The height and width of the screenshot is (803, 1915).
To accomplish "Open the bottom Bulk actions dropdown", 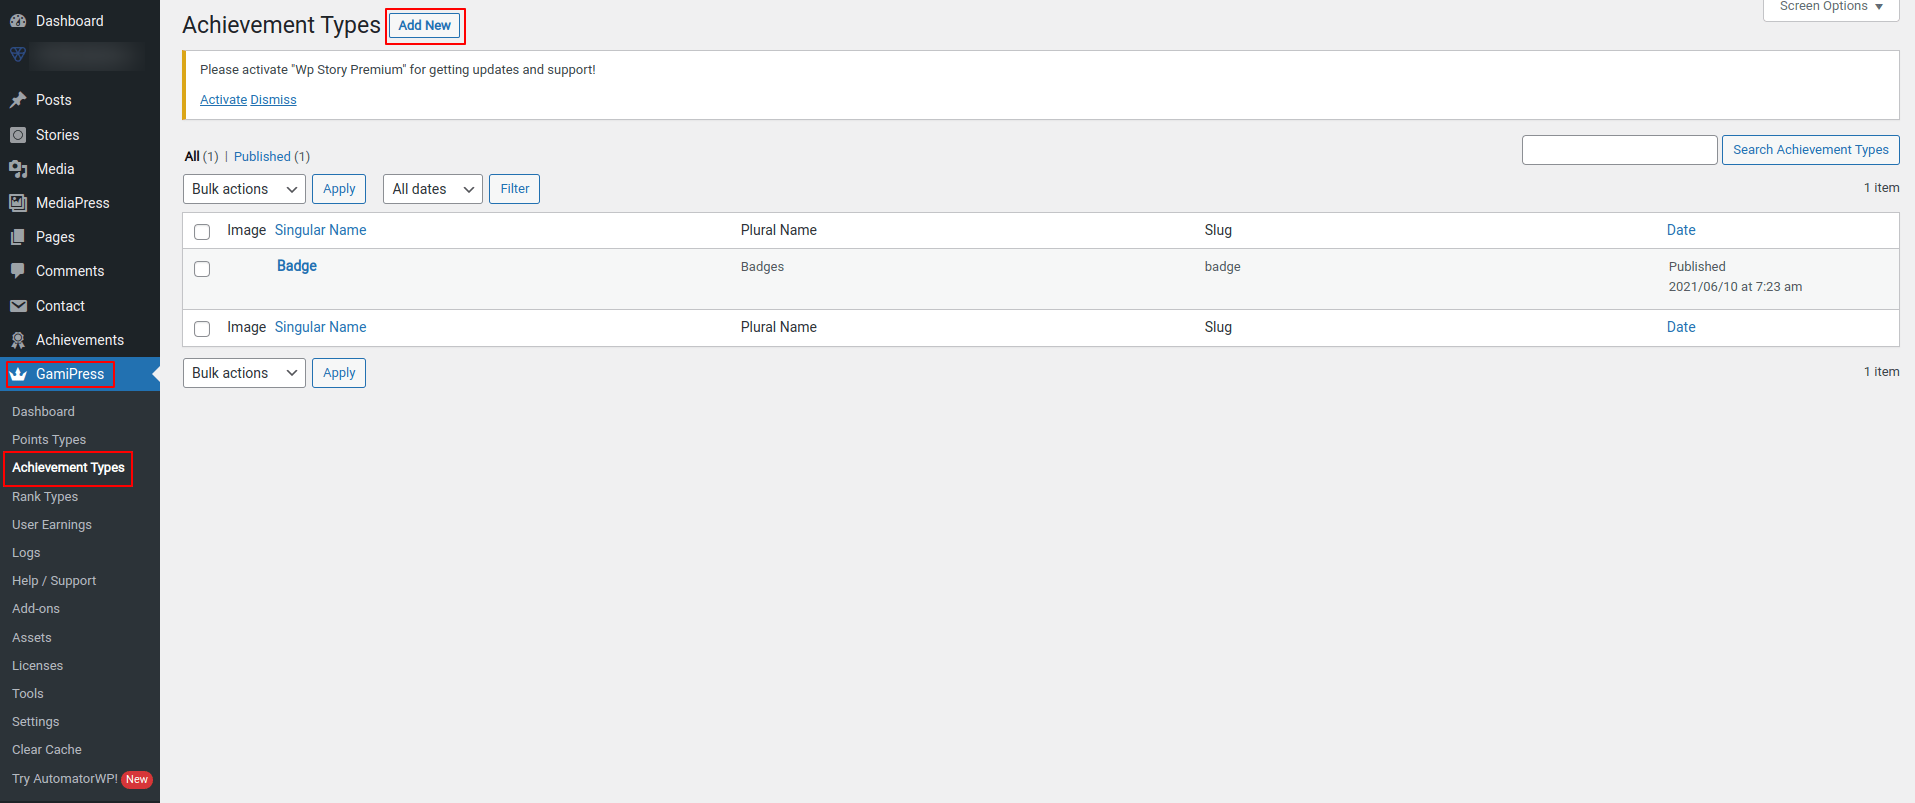I will (x=244, y=373).
